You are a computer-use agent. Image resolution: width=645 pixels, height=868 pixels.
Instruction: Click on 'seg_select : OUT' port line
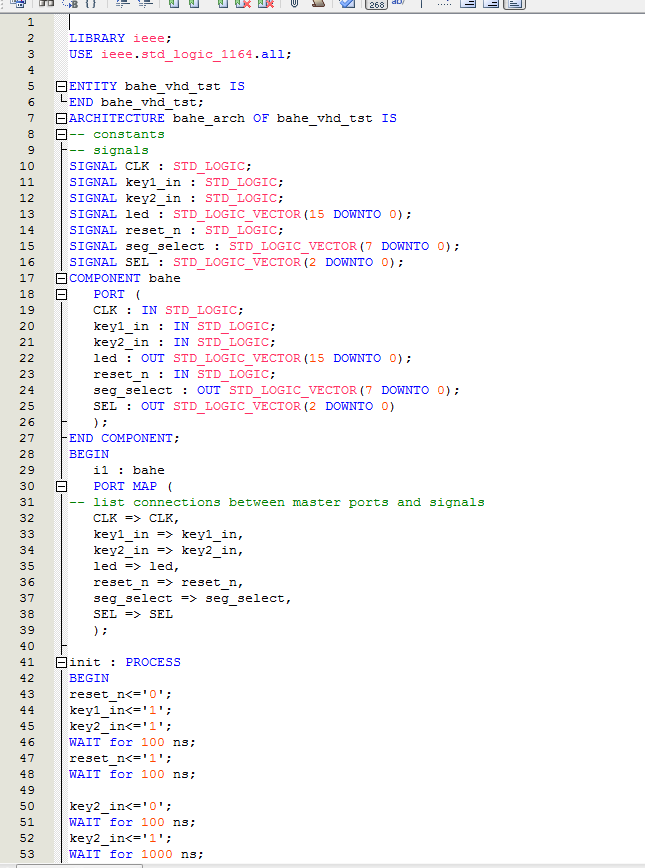276,391
